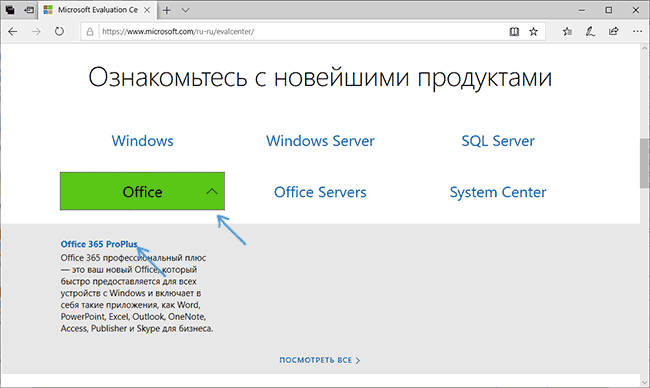Share this page

tap(614, 32)
